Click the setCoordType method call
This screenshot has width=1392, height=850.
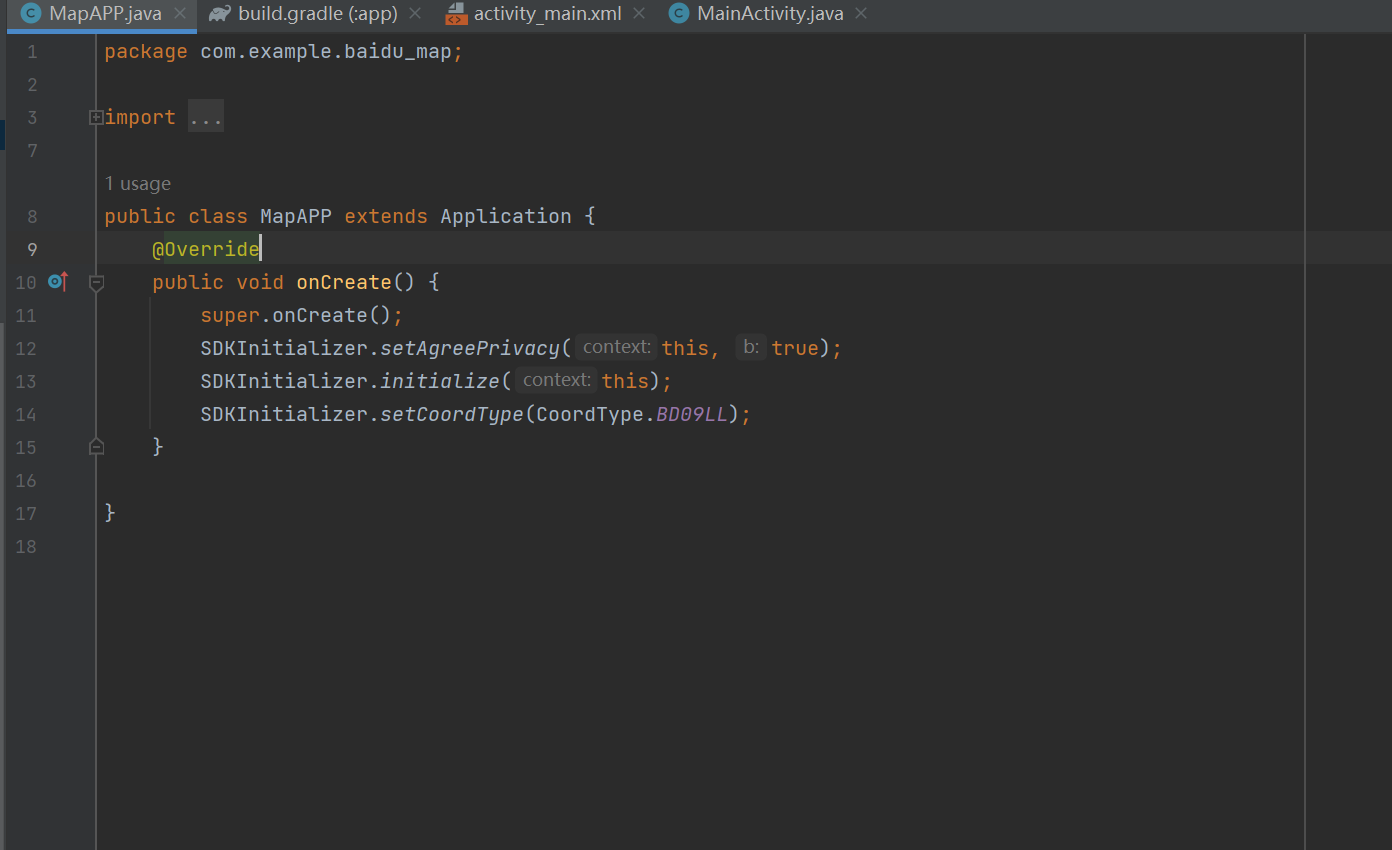point(452,414)
